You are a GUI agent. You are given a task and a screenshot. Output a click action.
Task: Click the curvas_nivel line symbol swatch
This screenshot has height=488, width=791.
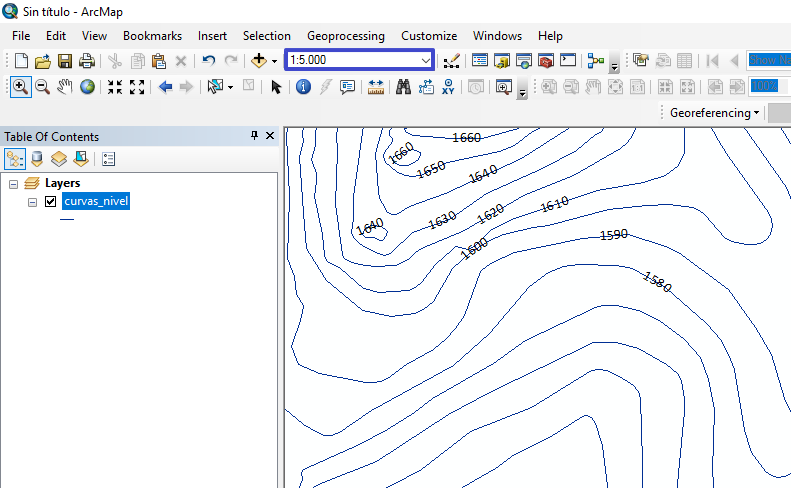click(x=67, y=219)
